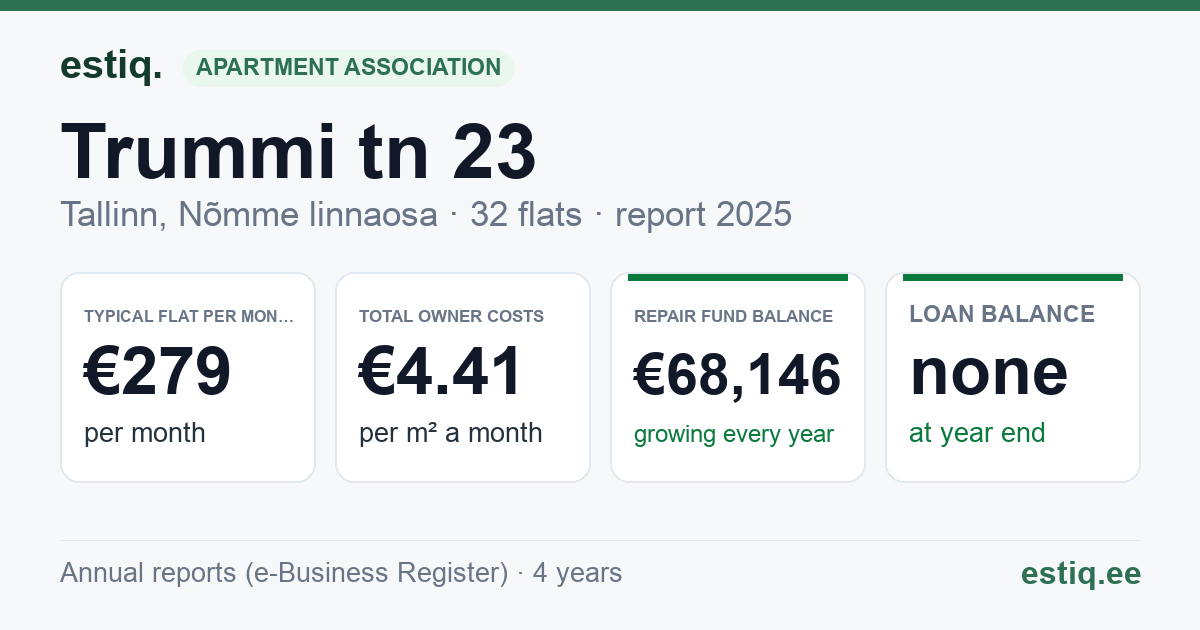This screenshot has width=1200, height=630.
Task: Click the TYPICAL FLAT PER MON… label
Action: pos(190,316)
